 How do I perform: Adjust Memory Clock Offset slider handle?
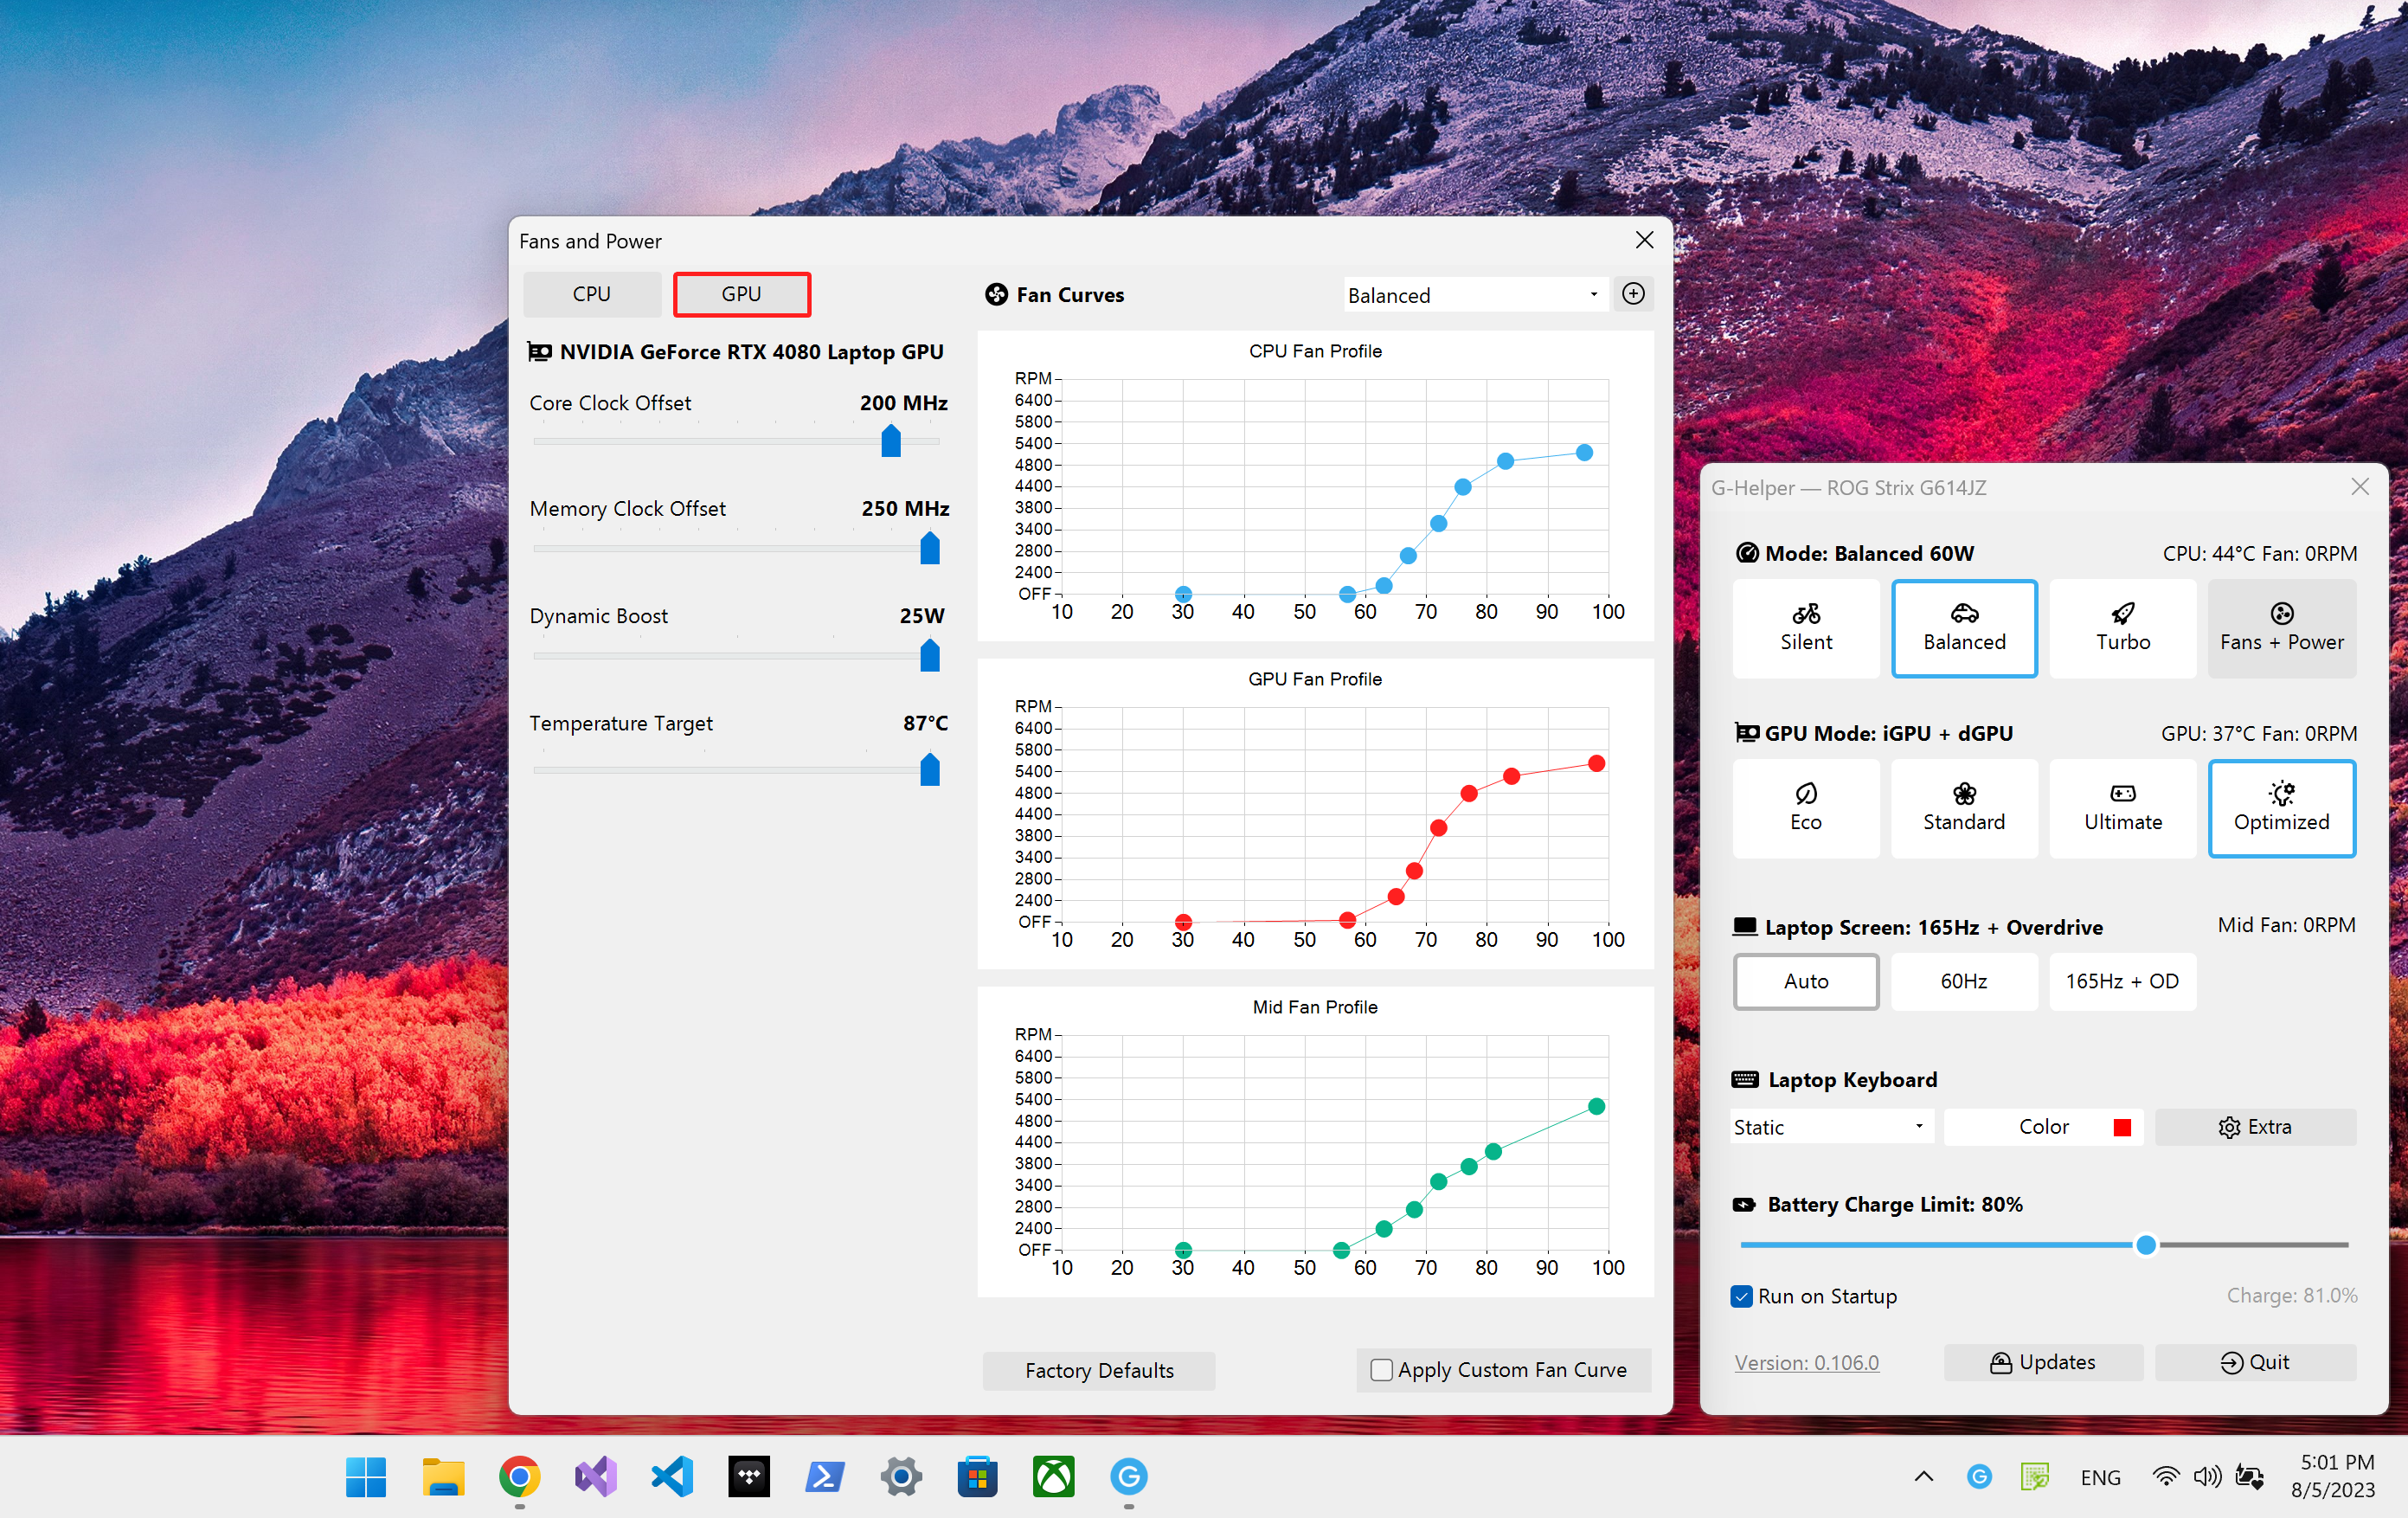pyautogui.click(x=930, y=547)
